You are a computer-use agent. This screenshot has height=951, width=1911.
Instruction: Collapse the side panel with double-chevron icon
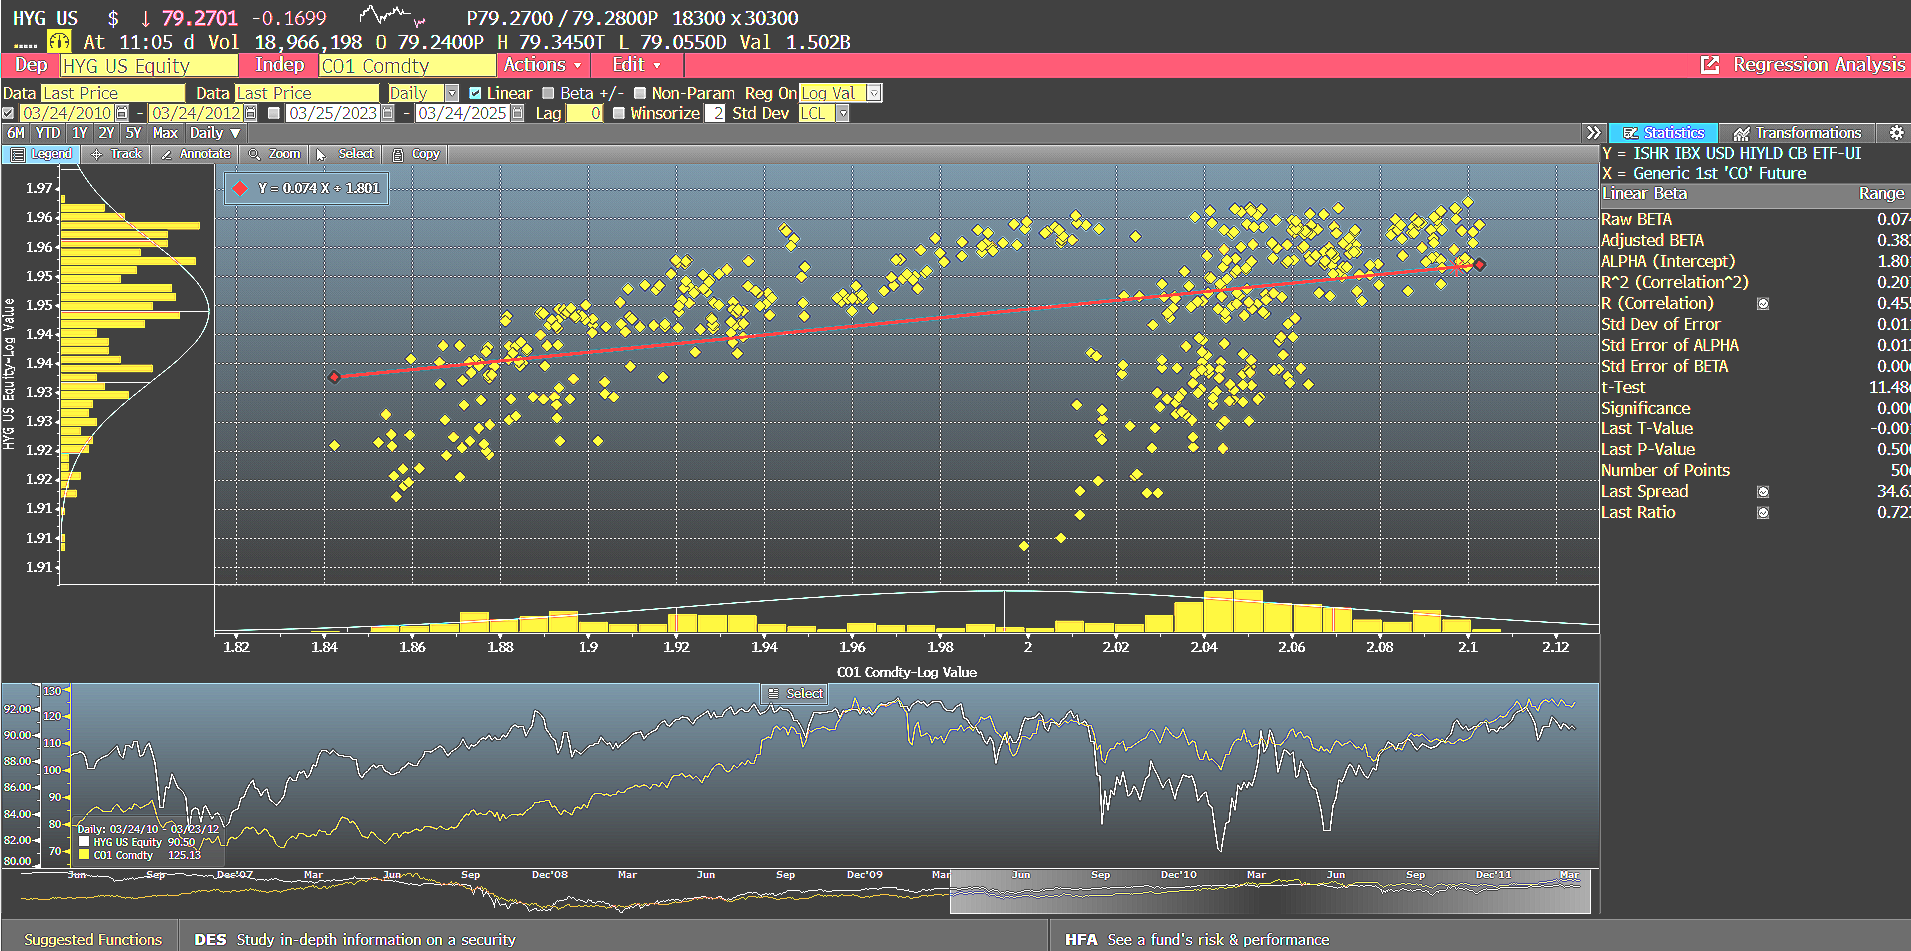click(1594, 133)
